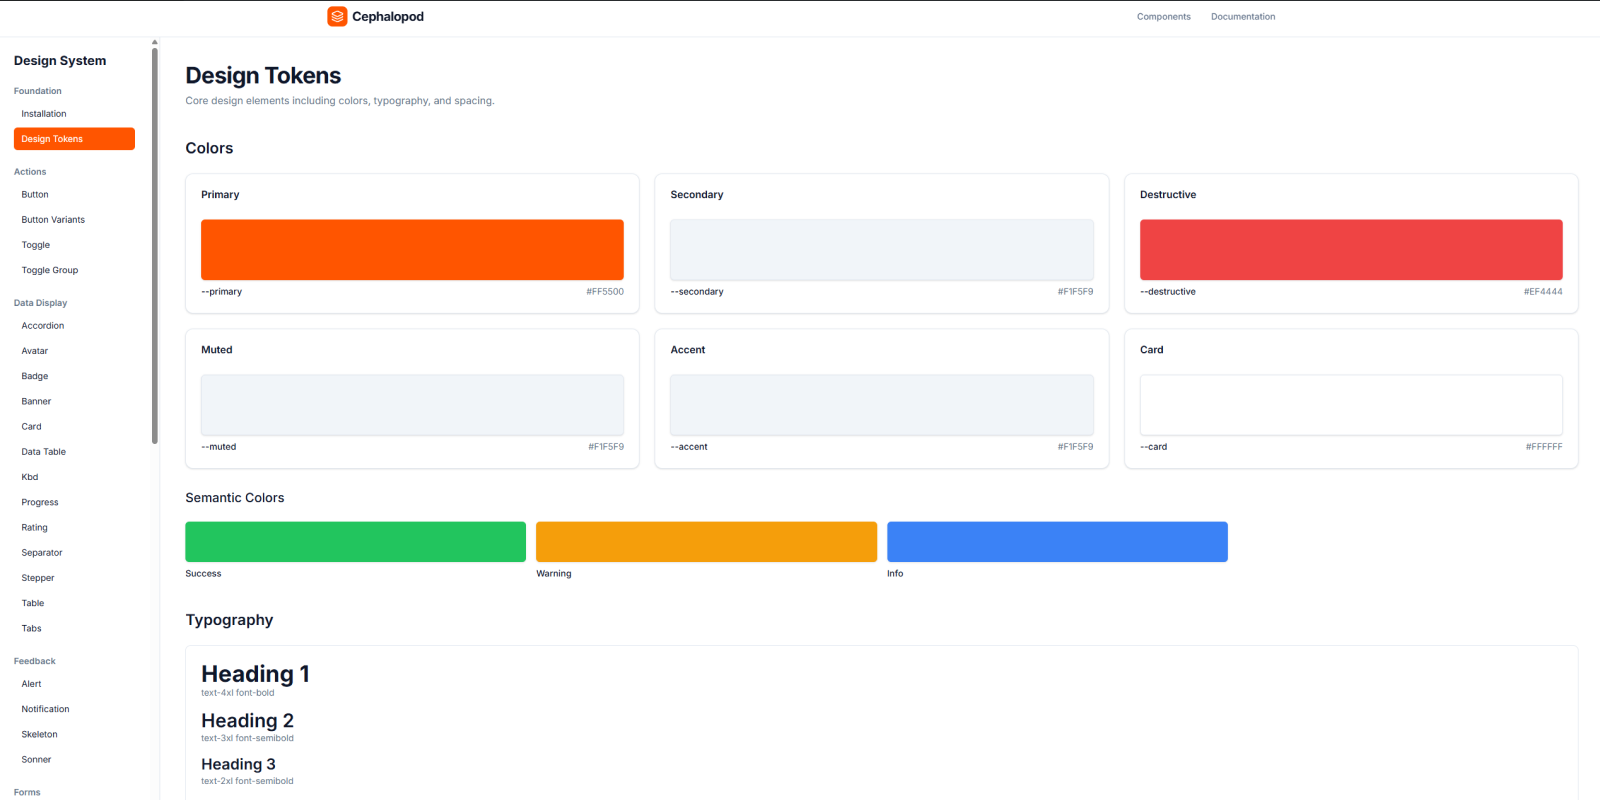Viewport: 1600px width, 800px height.
Task: Click the blue Info semantic swatch
Action: click(1057, 542)
